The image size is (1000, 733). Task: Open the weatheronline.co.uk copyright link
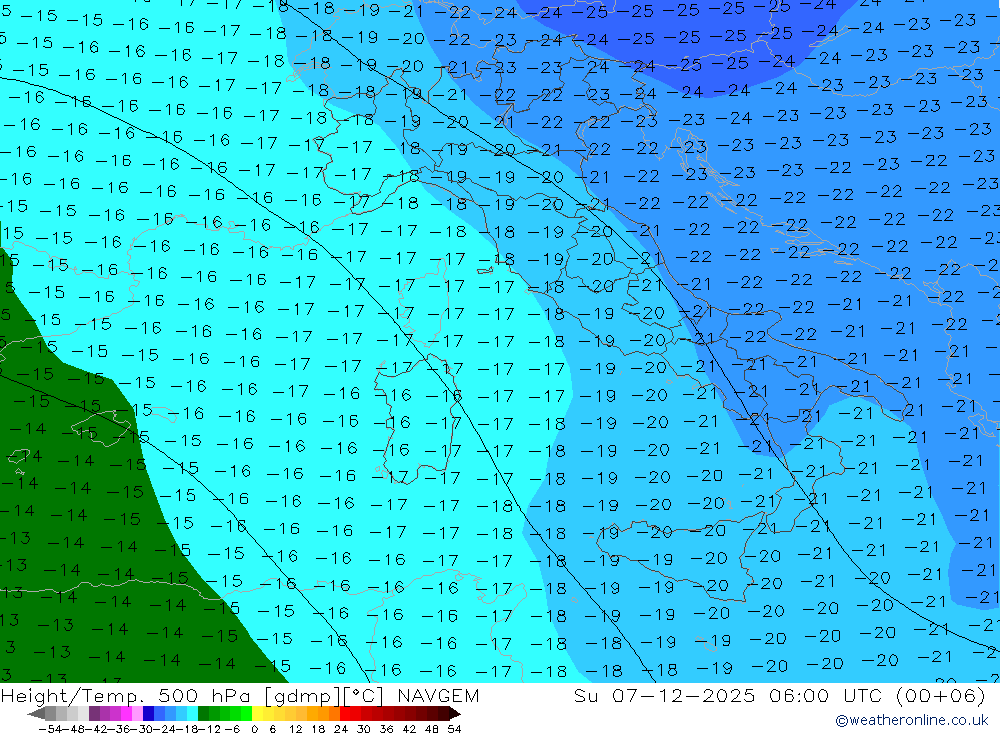[911, 720]
